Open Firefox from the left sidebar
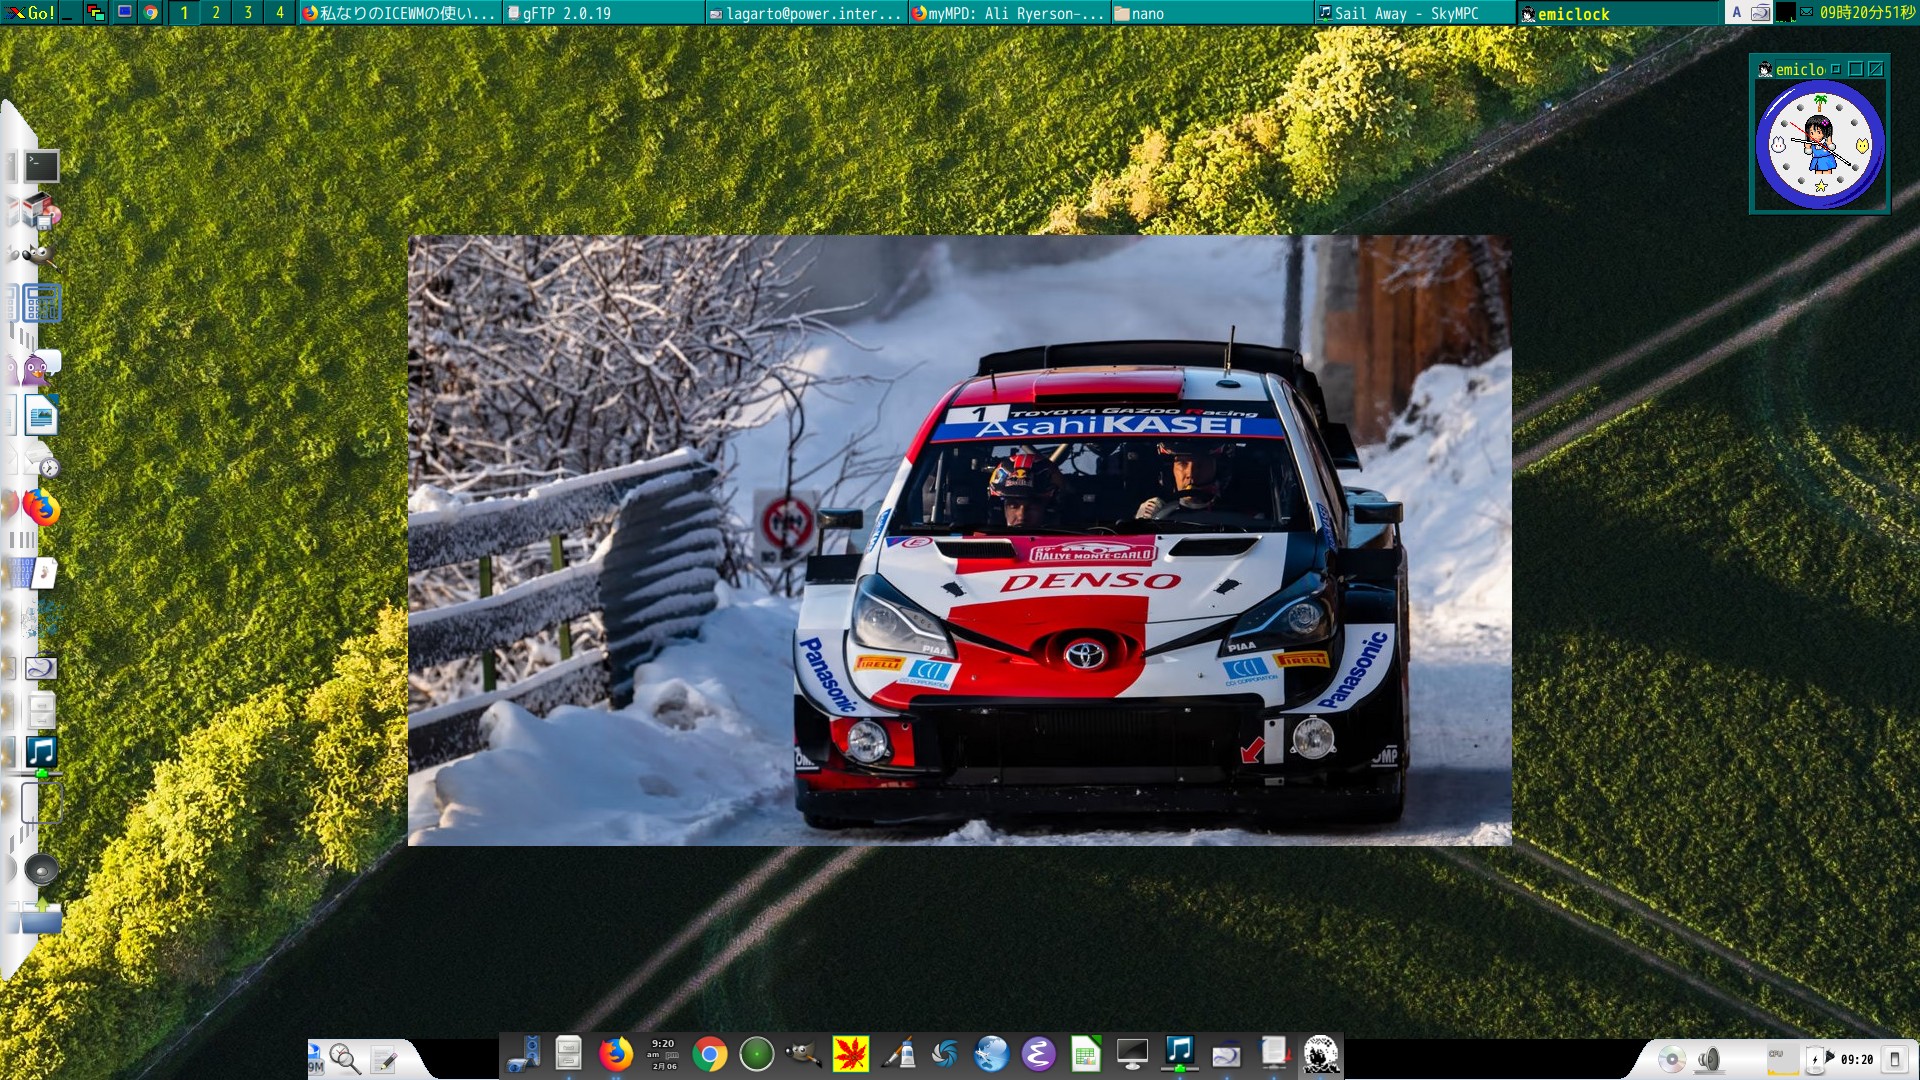Screen dimensions: 1920x1080 click(x=41, y=509)
